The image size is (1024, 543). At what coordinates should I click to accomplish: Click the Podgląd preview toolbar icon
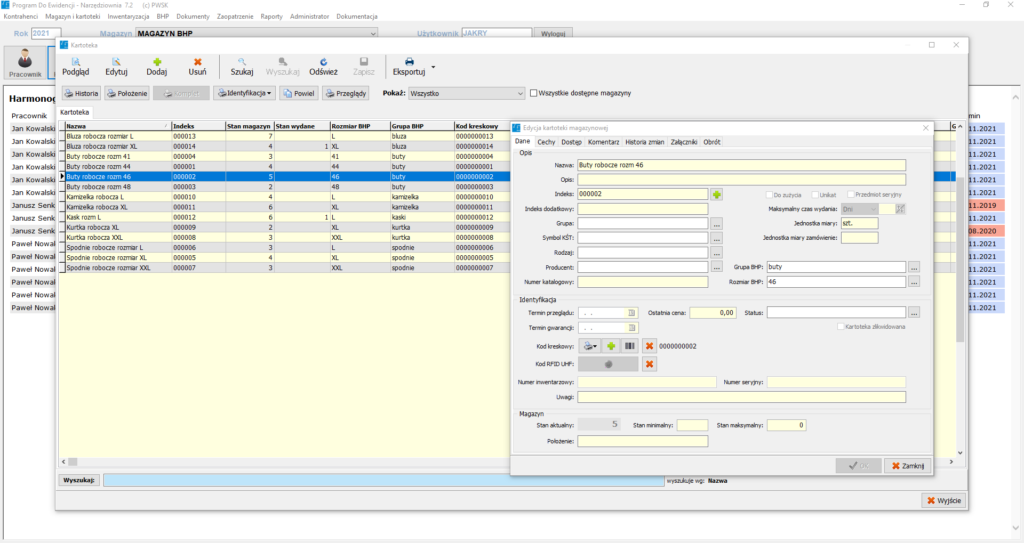tap(76, 62)
